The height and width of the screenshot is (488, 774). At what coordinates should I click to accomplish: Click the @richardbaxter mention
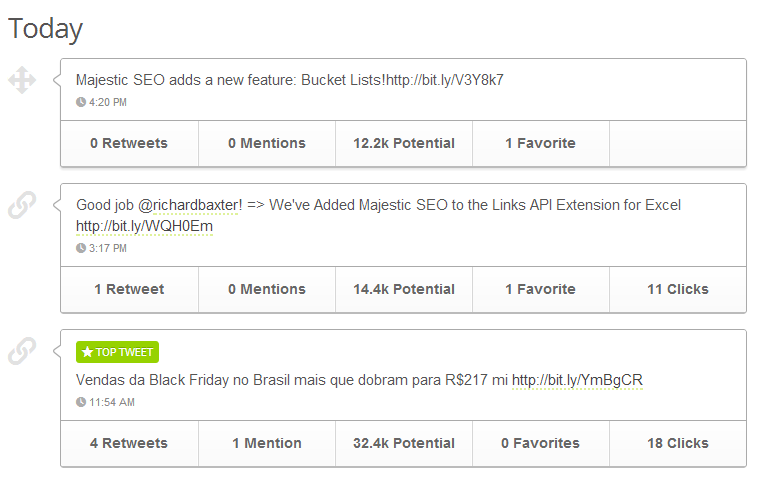click(190, 205)
